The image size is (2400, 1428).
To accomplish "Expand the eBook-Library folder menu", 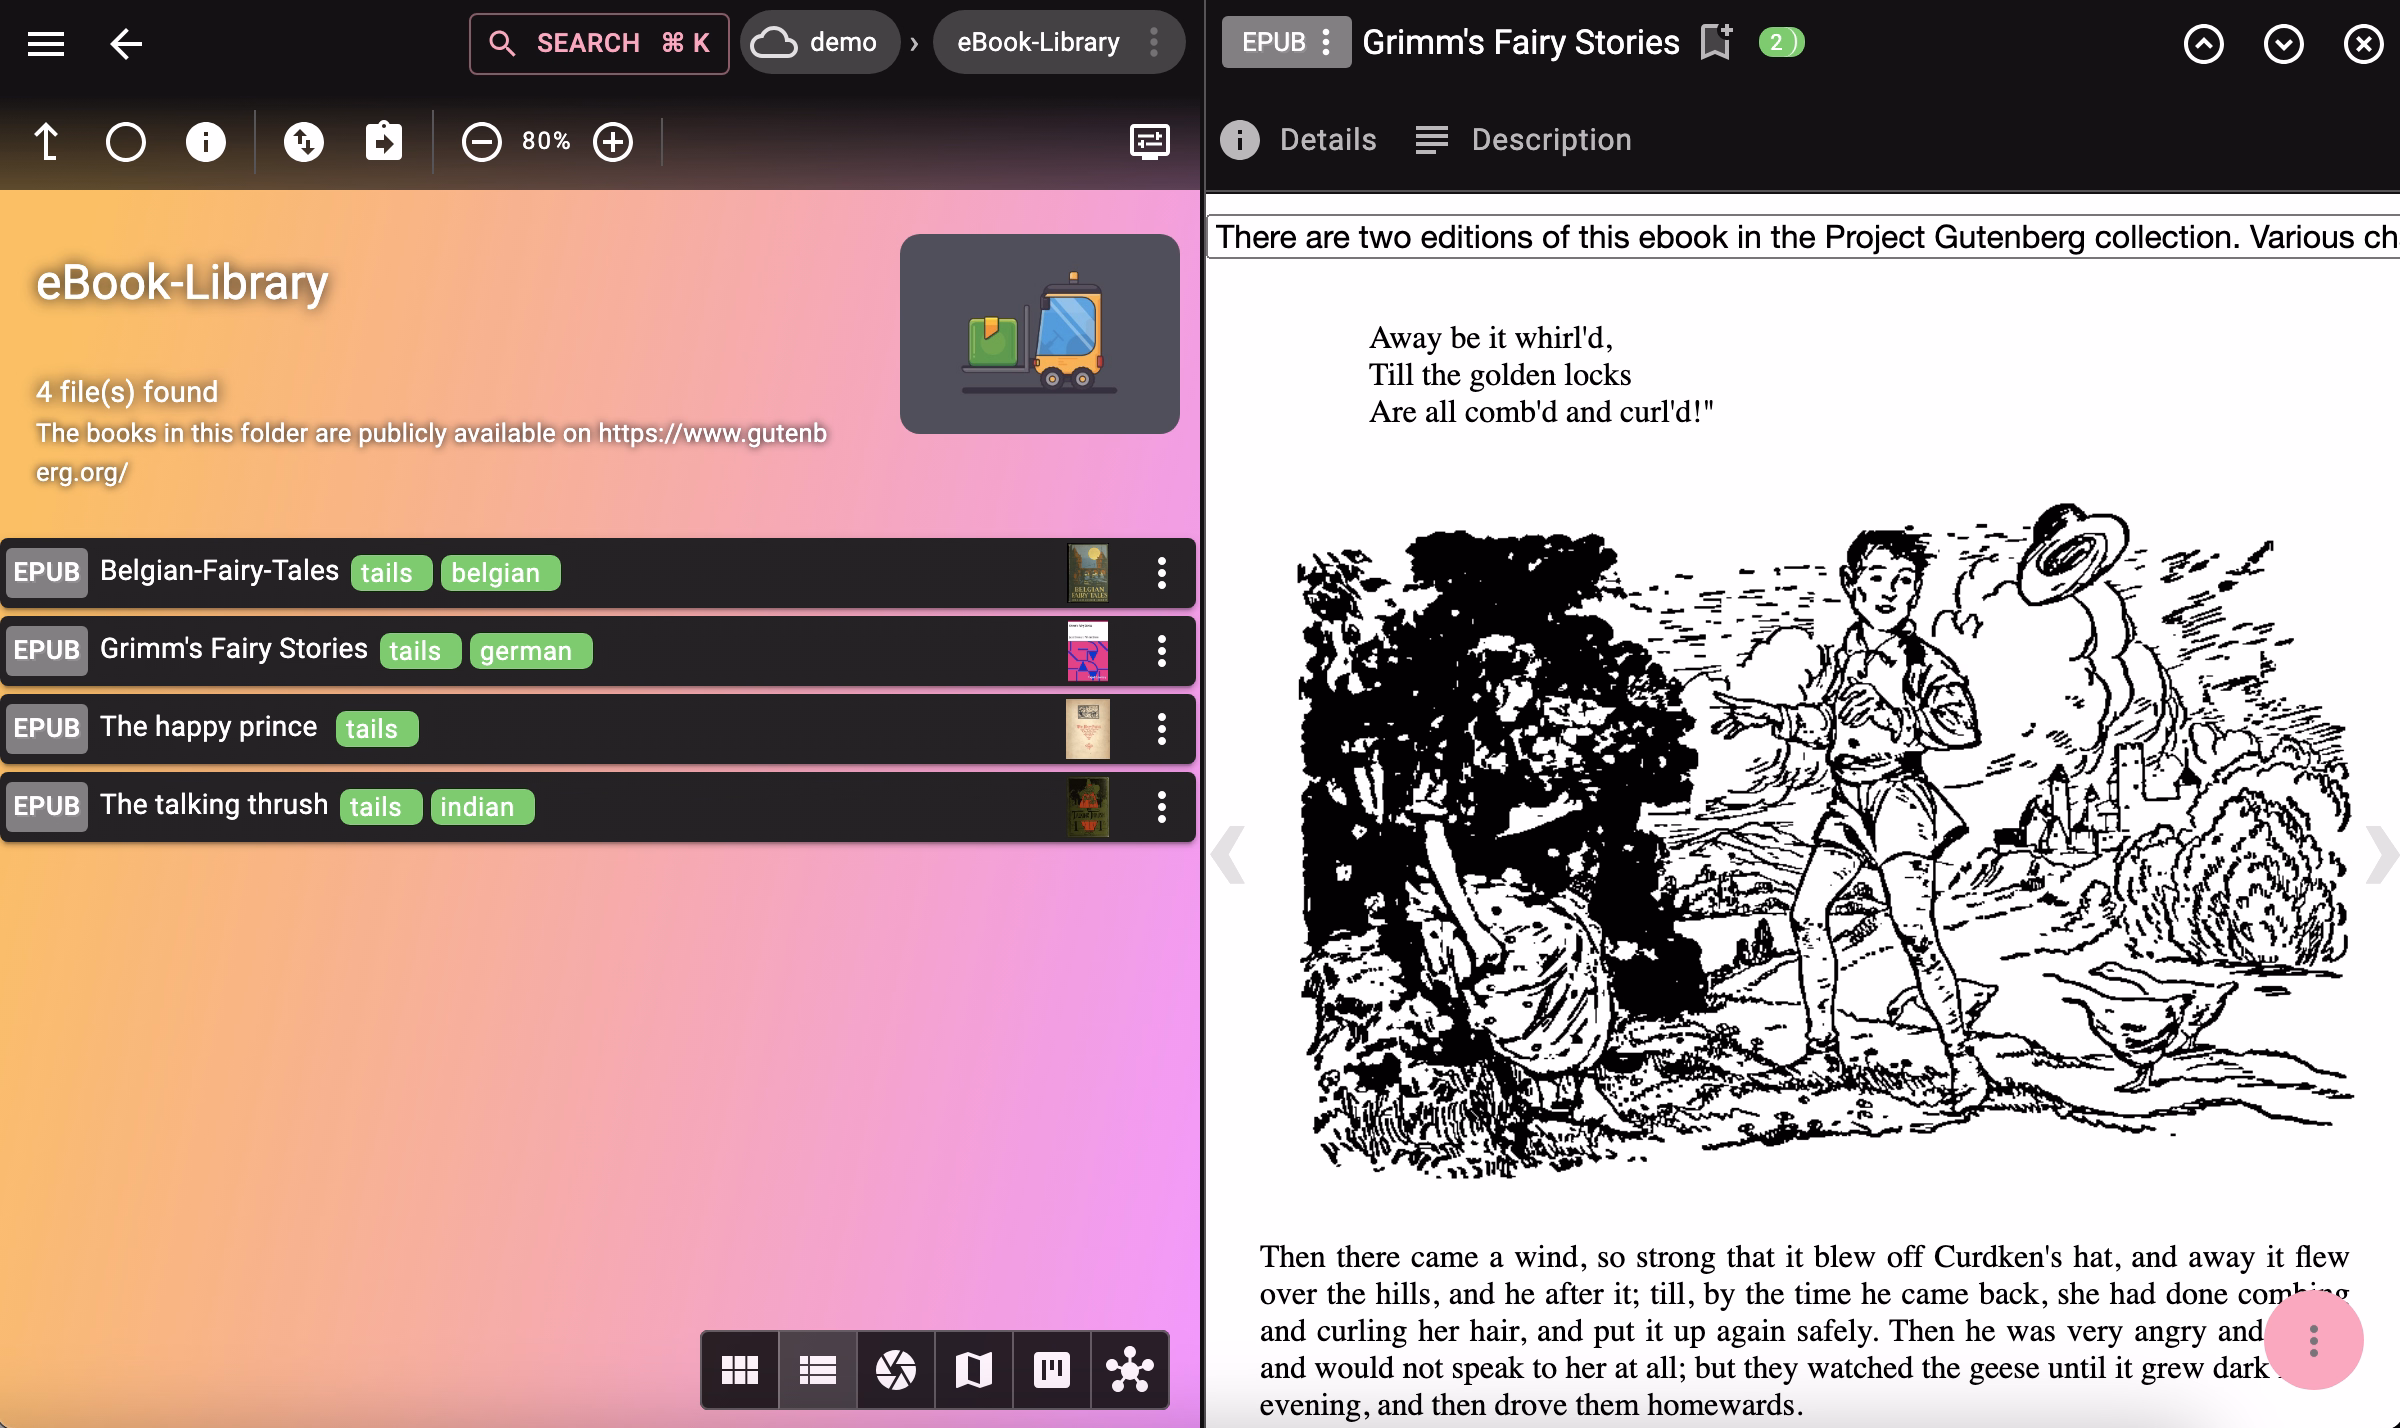I will point(1153,42).
